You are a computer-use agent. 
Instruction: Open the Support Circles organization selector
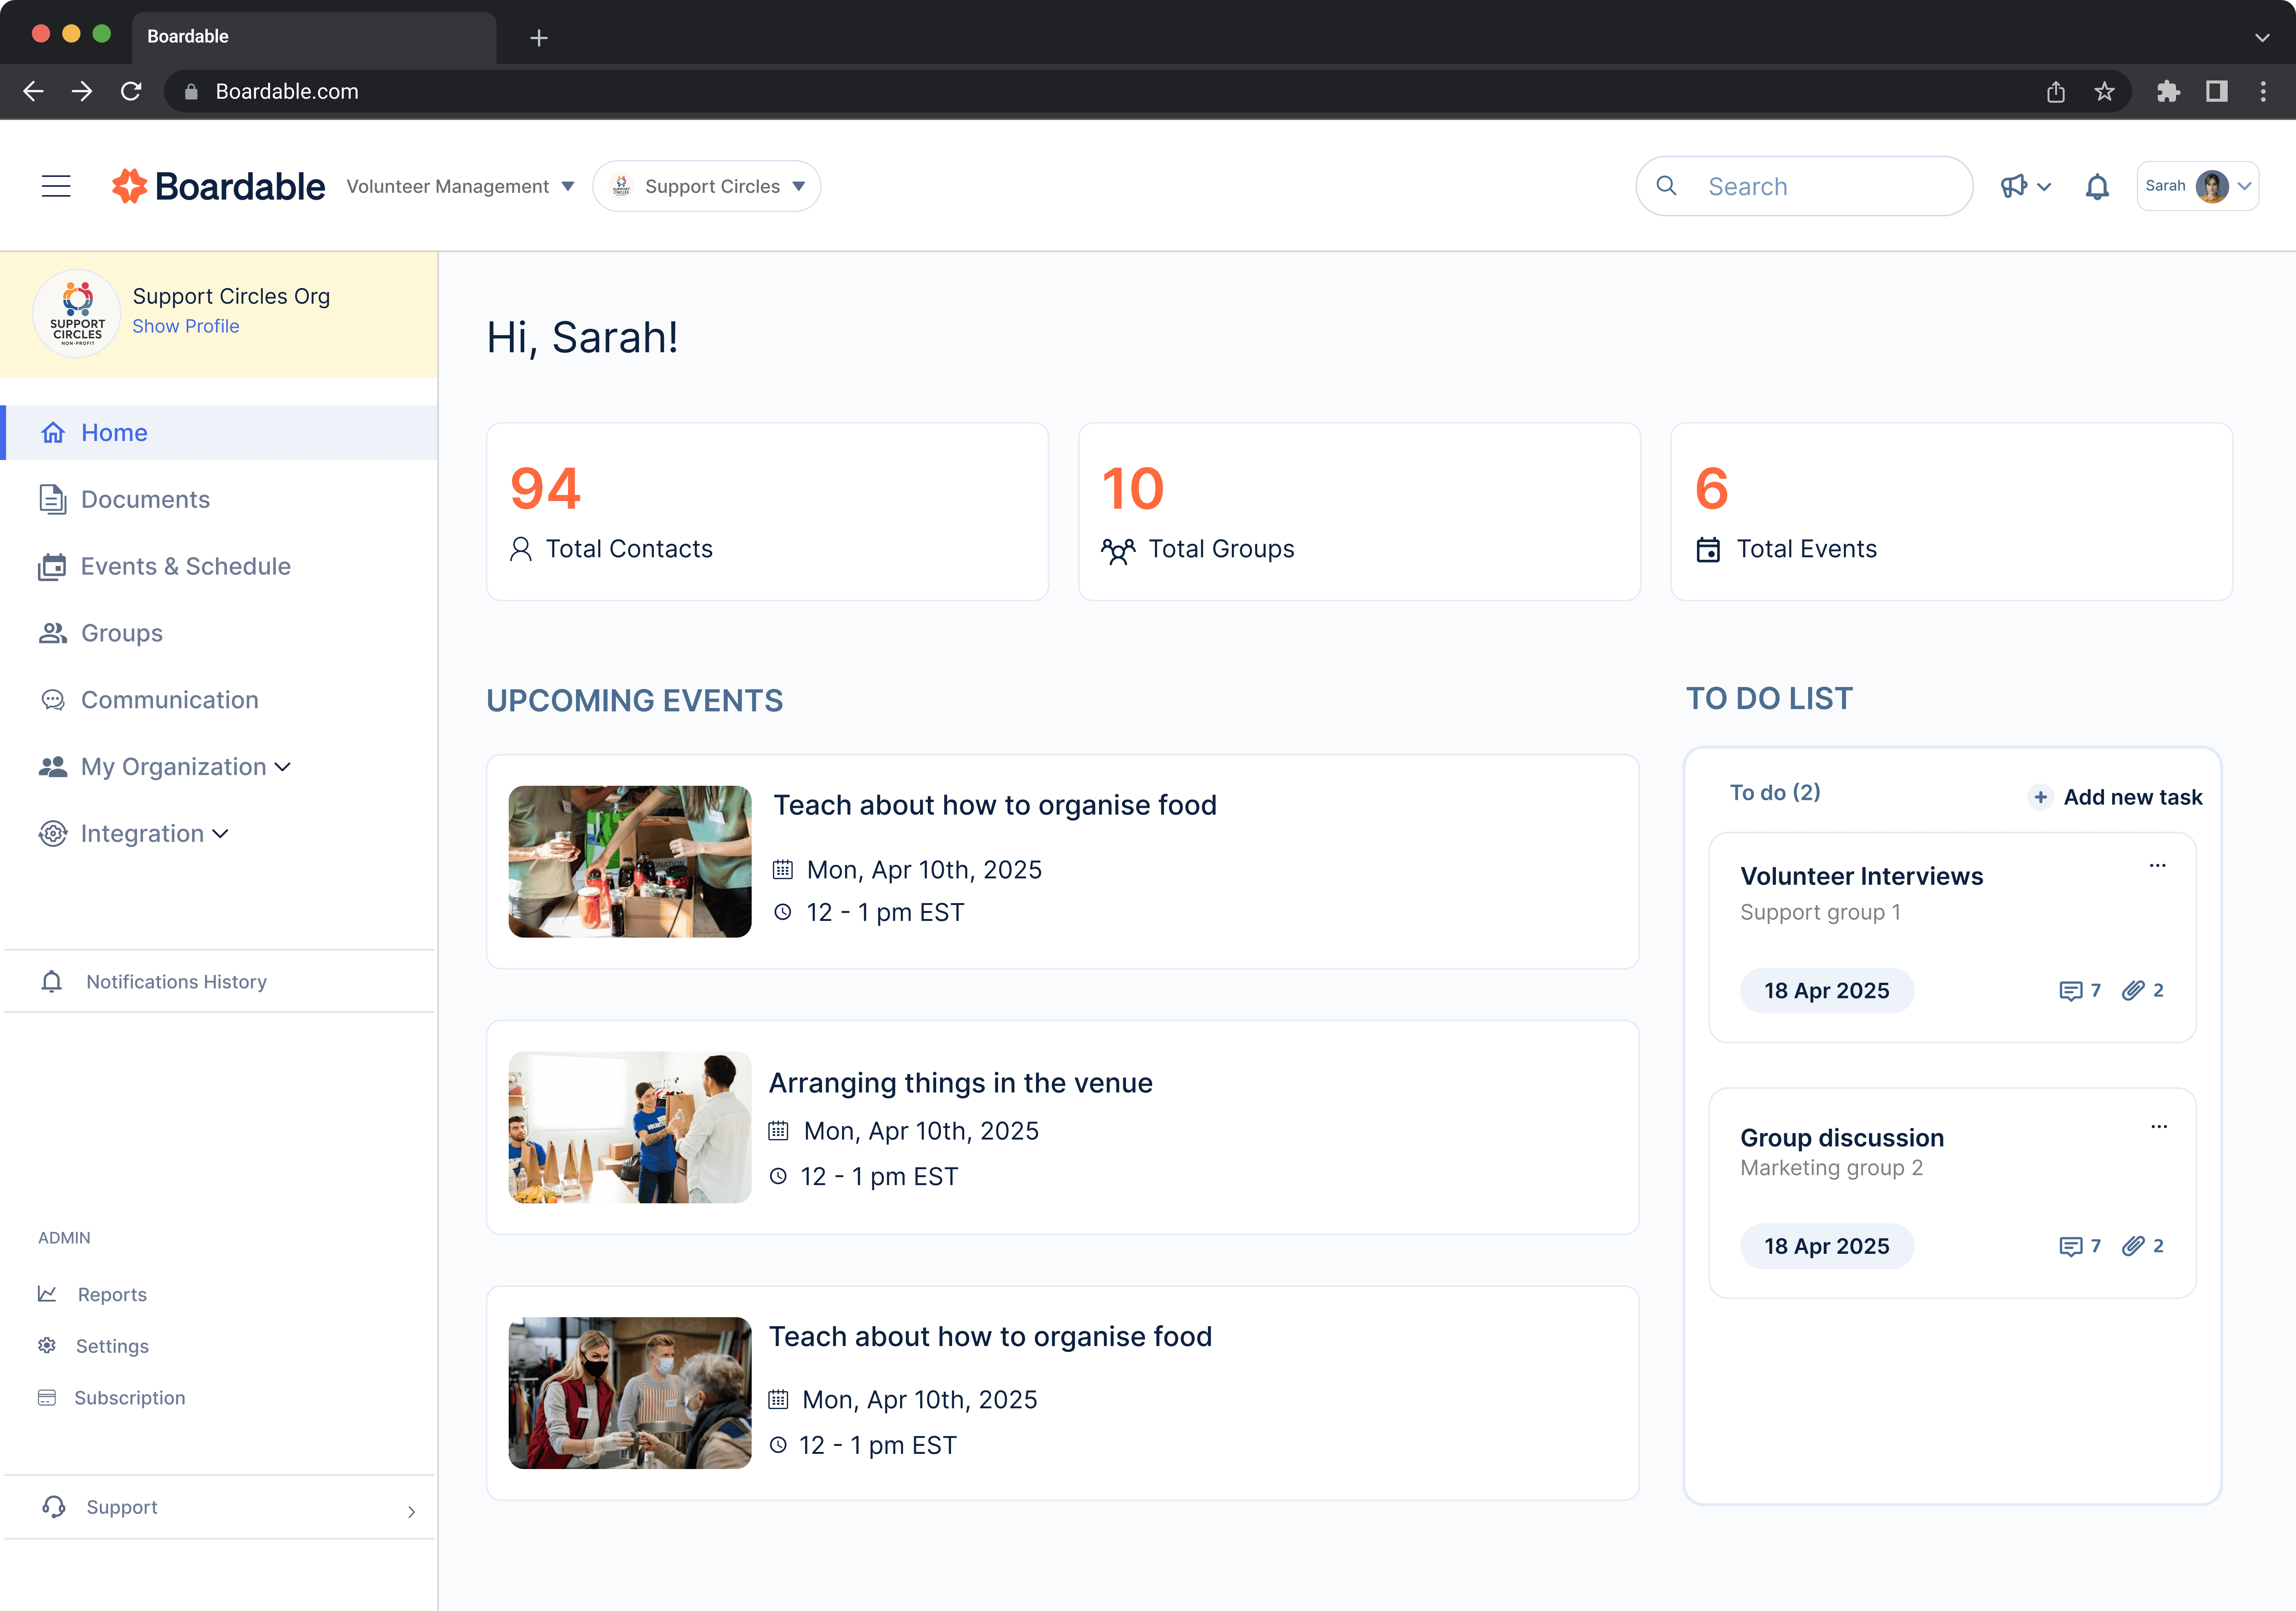tap(706, 186)
